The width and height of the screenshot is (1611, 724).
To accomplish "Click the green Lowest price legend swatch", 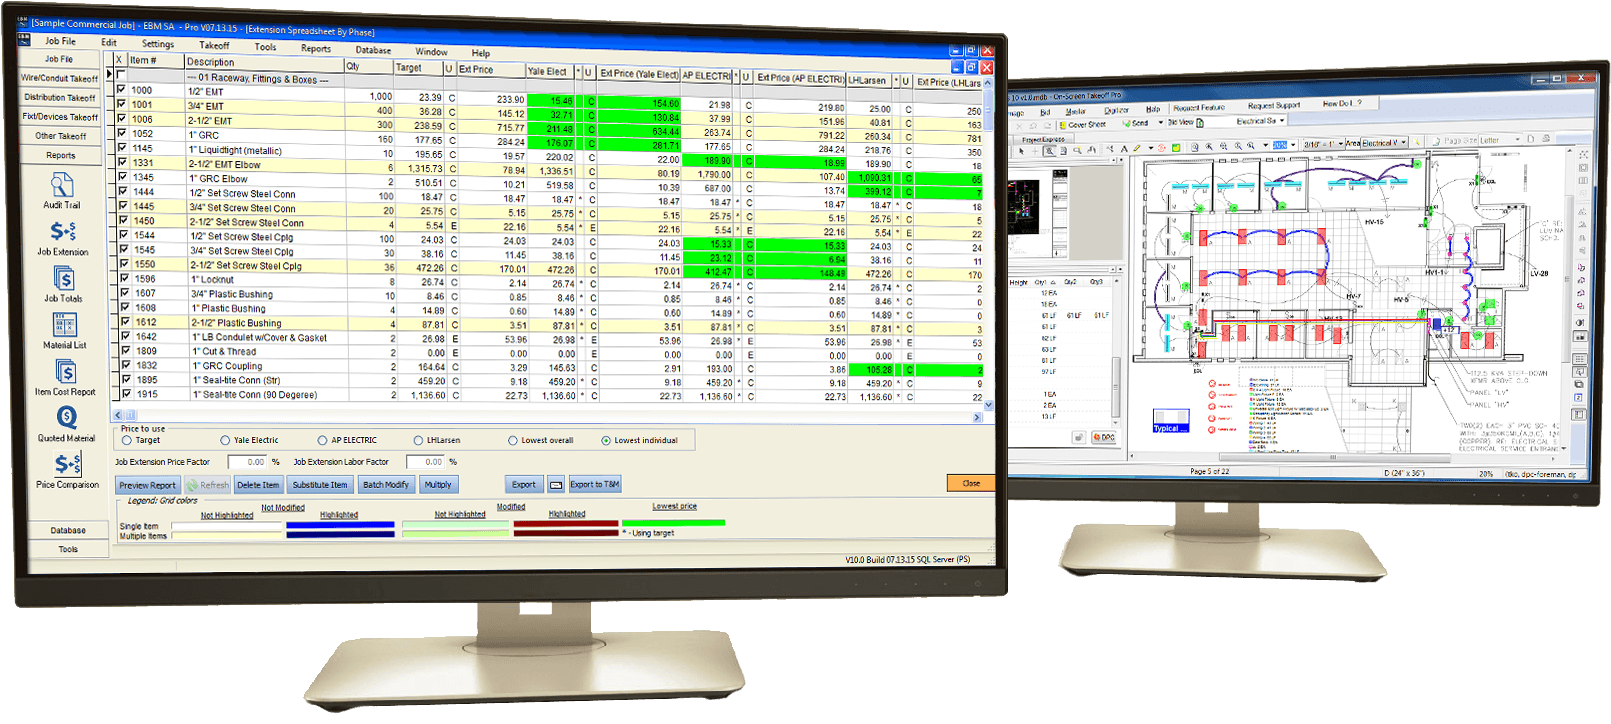I will (673, 522).
